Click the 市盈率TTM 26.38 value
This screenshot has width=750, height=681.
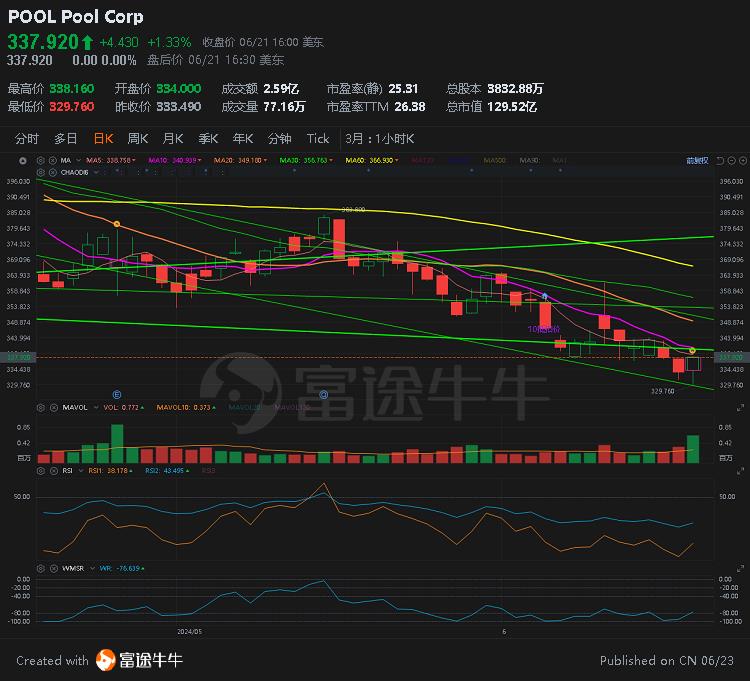(409, 107)
